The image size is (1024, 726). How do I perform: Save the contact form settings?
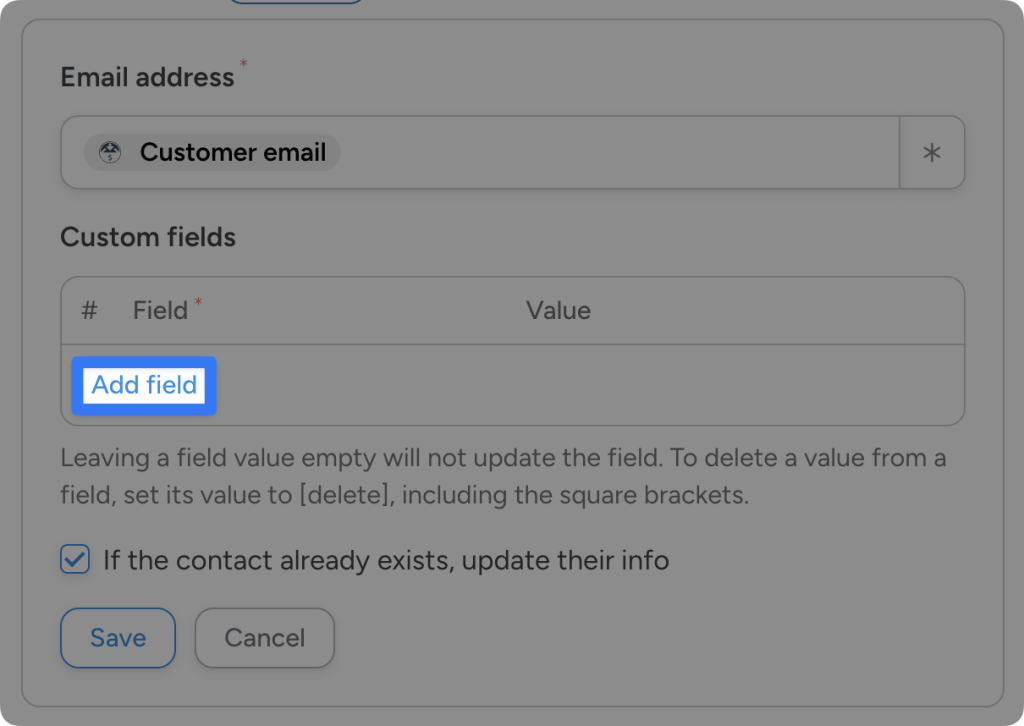[x=117, y=638]
